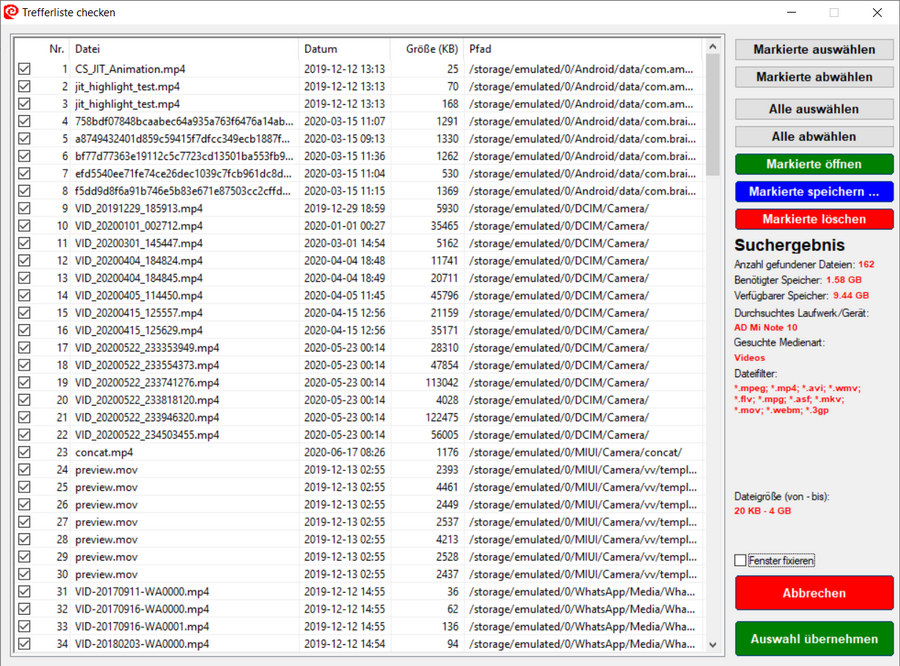This screenshot has width=900, height=666.
Task: Select file VID_20200522_233946320.mp4
Action: click(x=147, y=417)
